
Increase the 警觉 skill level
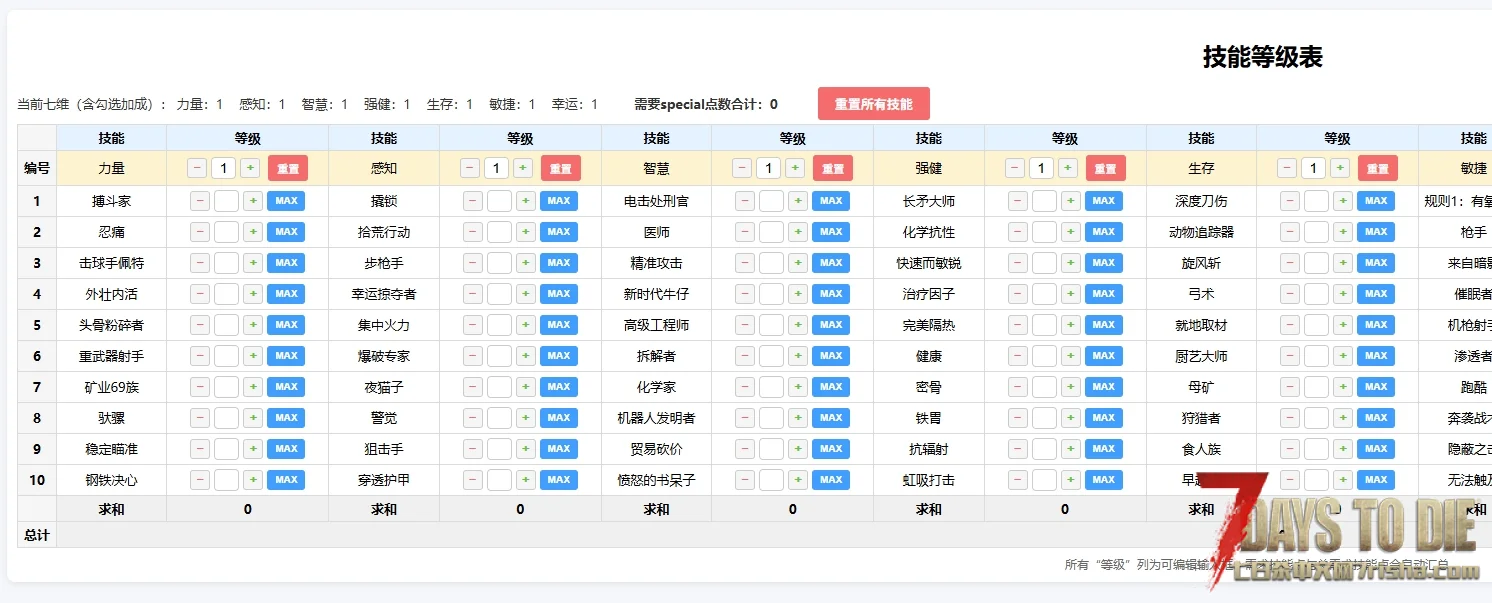click(526, 418)
